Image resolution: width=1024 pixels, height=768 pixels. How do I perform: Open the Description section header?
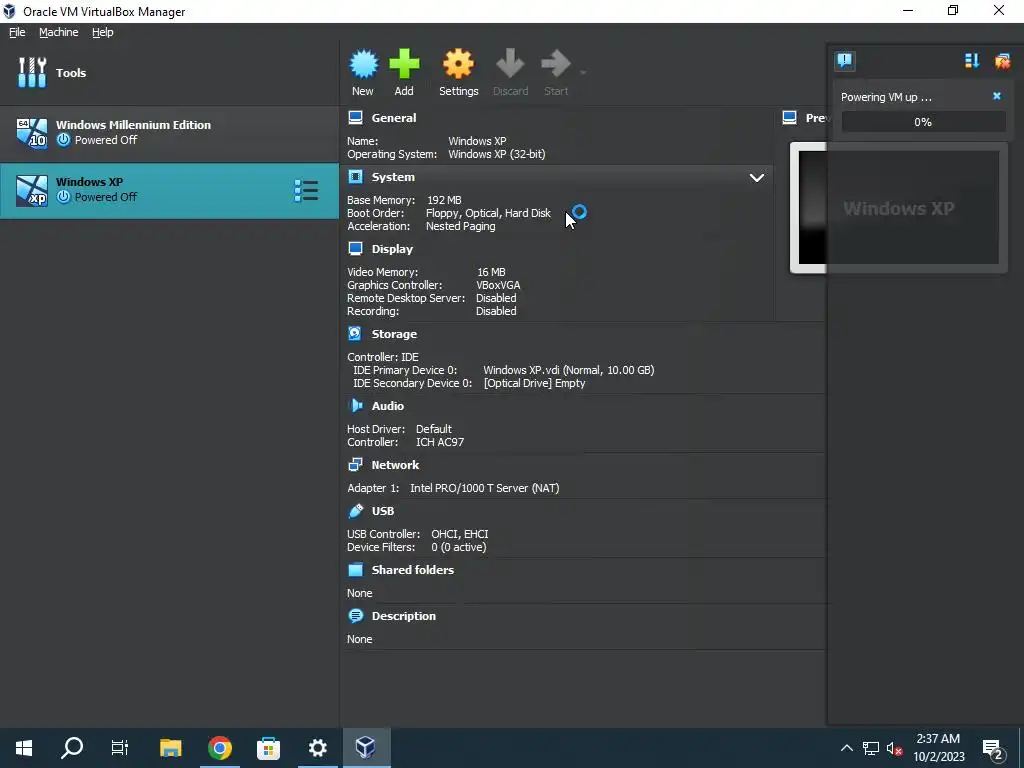pos(404,616)
